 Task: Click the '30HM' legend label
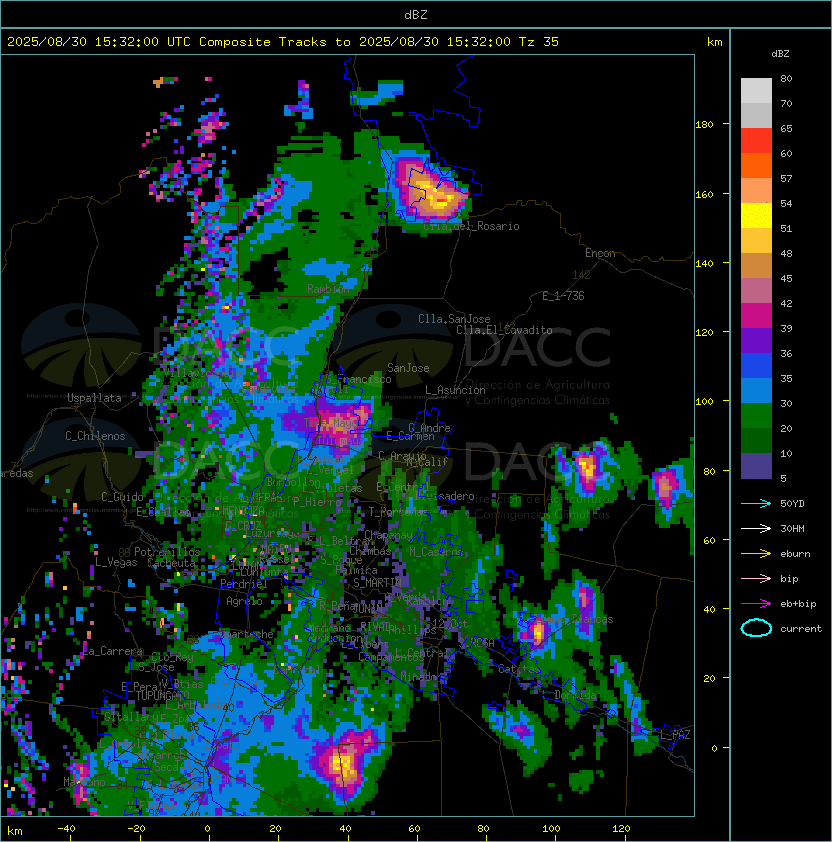792,528
